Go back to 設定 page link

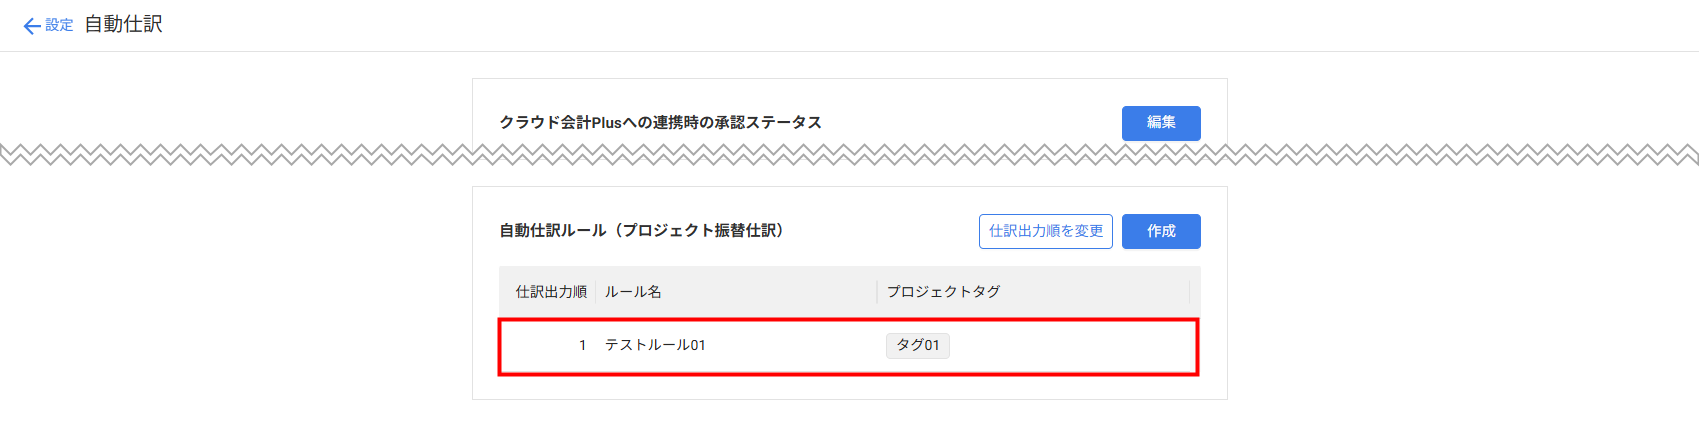point(59,25)
